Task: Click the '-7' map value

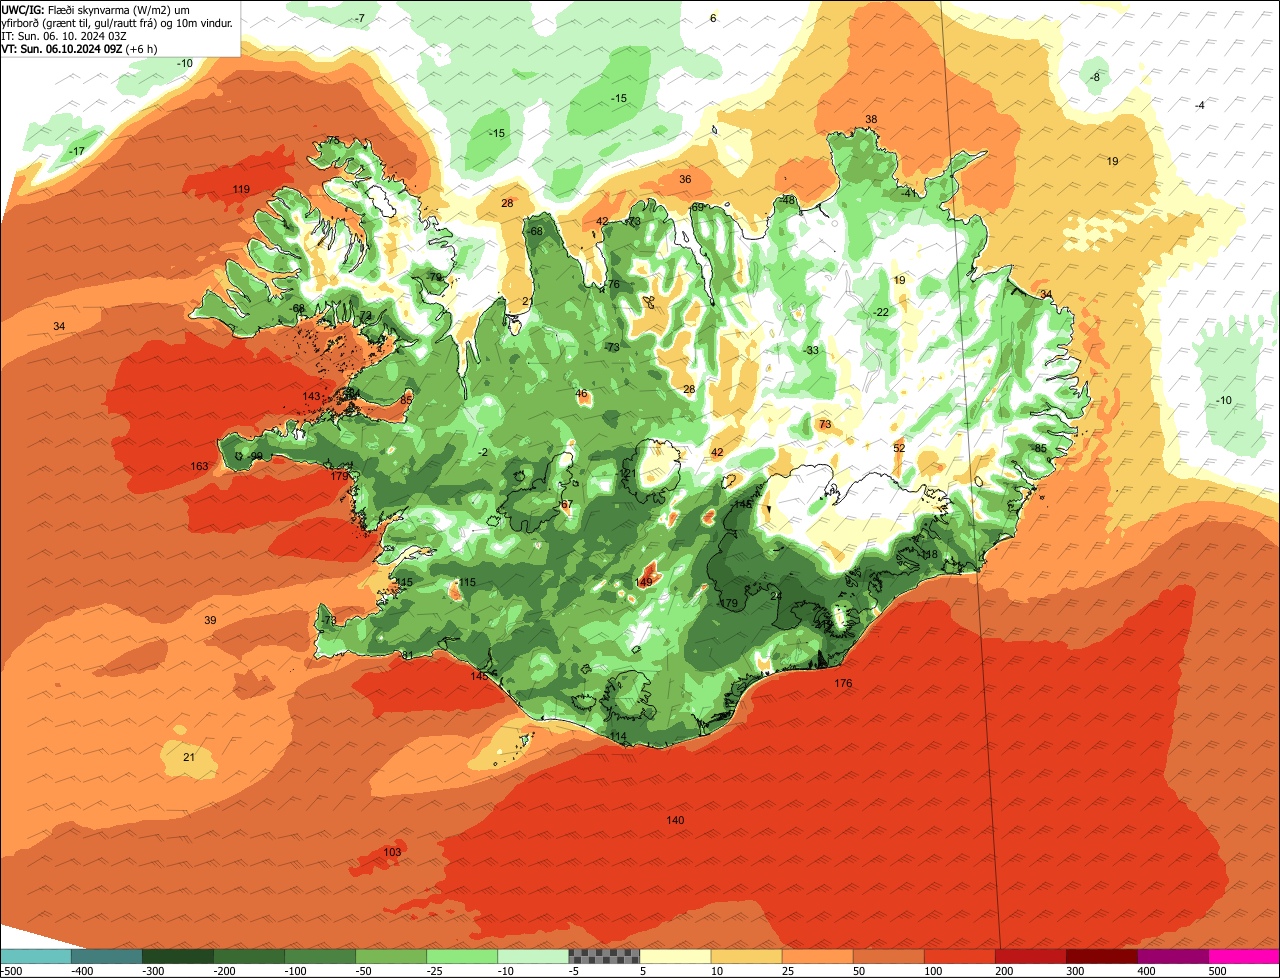Action: [359, 19]
